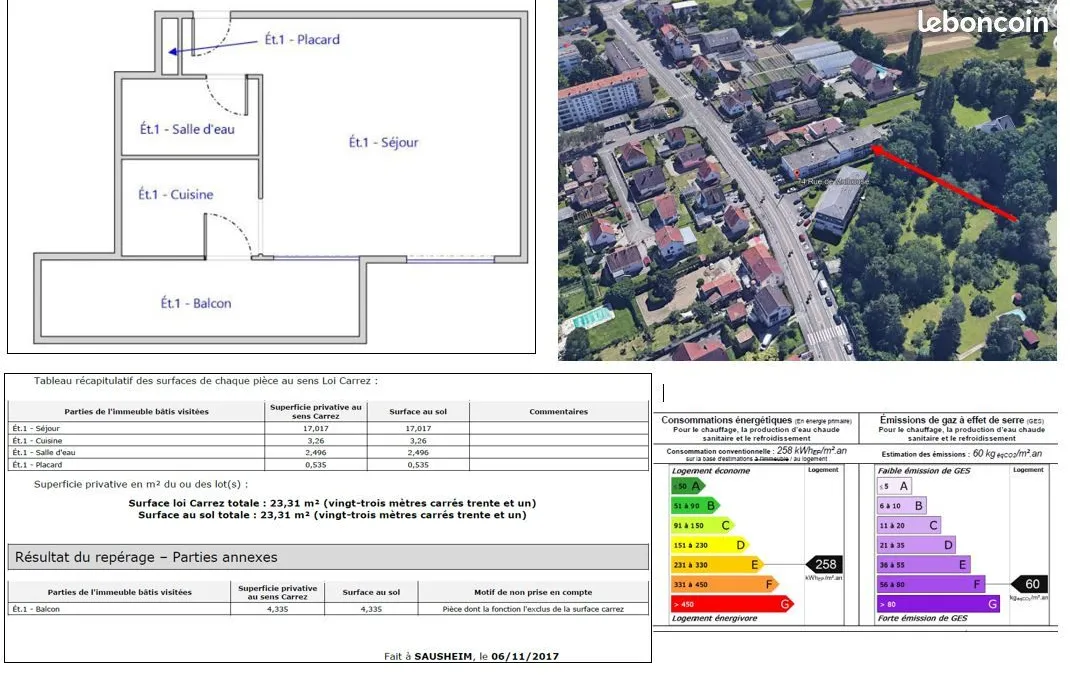Select "Pièce dont la fonction l'exclus de la surface carrez"
Screen dimensions: 1070x675
pyautogui.click(x=533, y=609)
